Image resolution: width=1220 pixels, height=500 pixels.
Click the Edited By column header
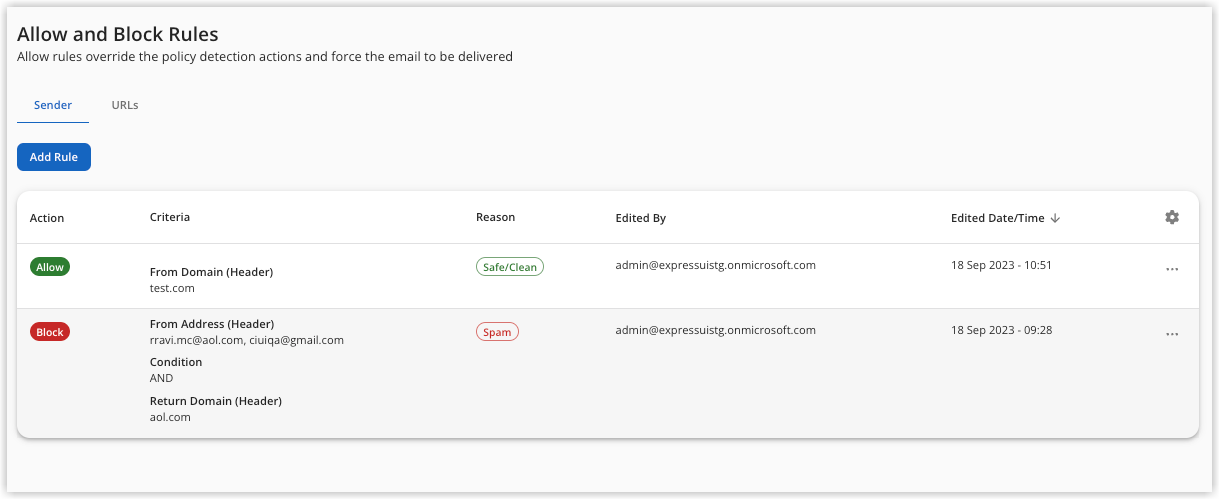[641, 218]
